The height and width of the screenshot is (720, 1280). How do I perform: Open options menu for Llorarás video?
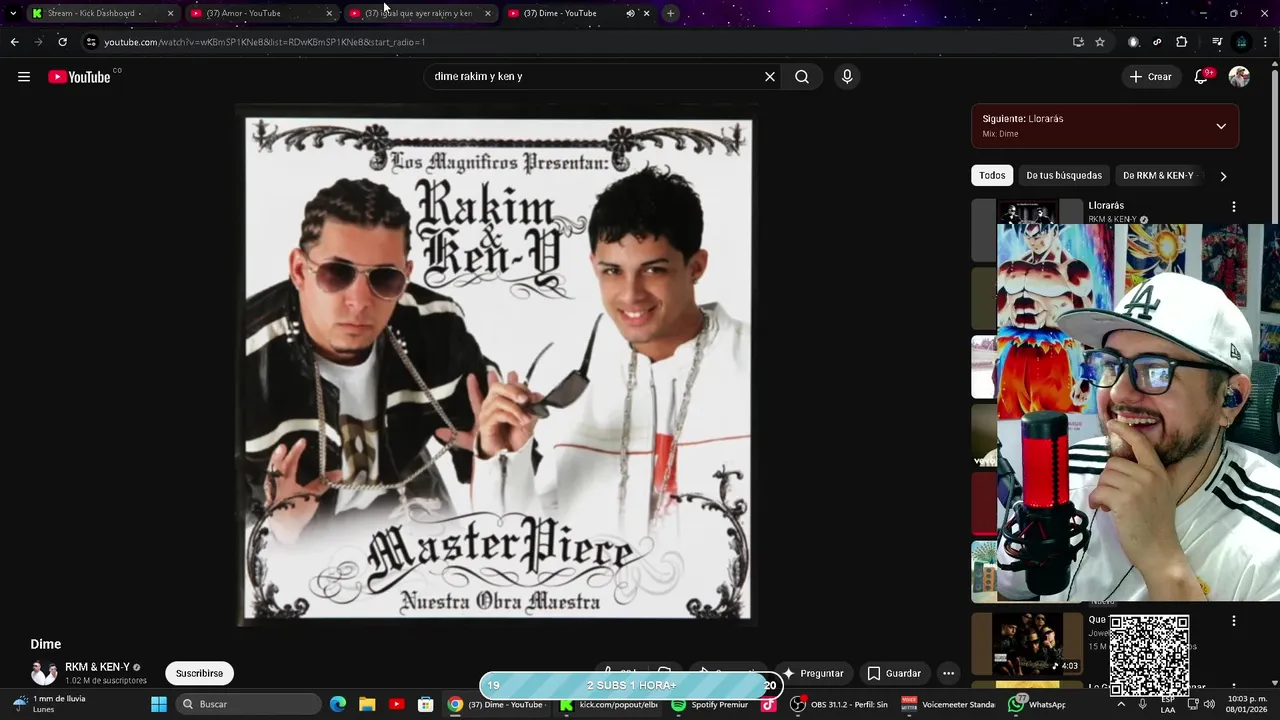pos(1233,207)
